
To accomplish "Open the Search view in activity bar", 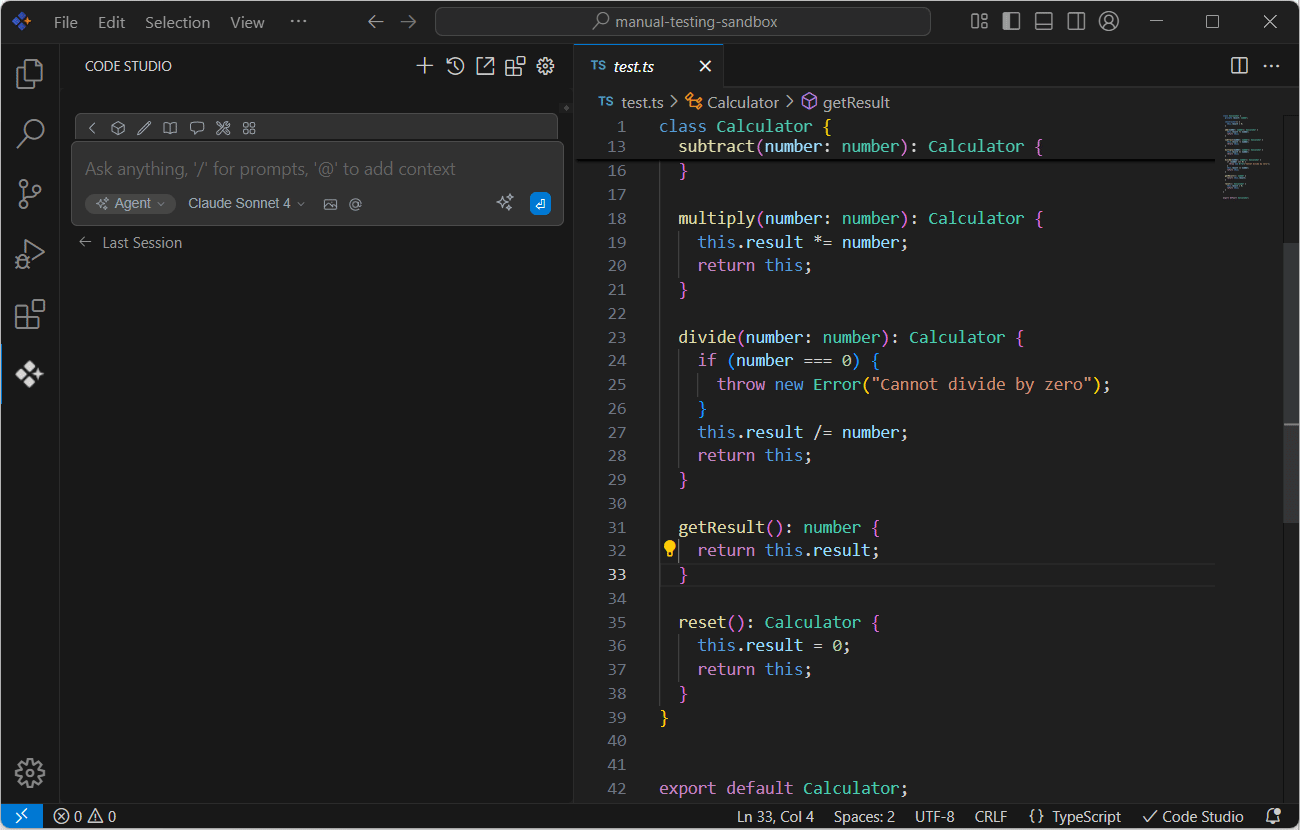I will coord(30,133).
